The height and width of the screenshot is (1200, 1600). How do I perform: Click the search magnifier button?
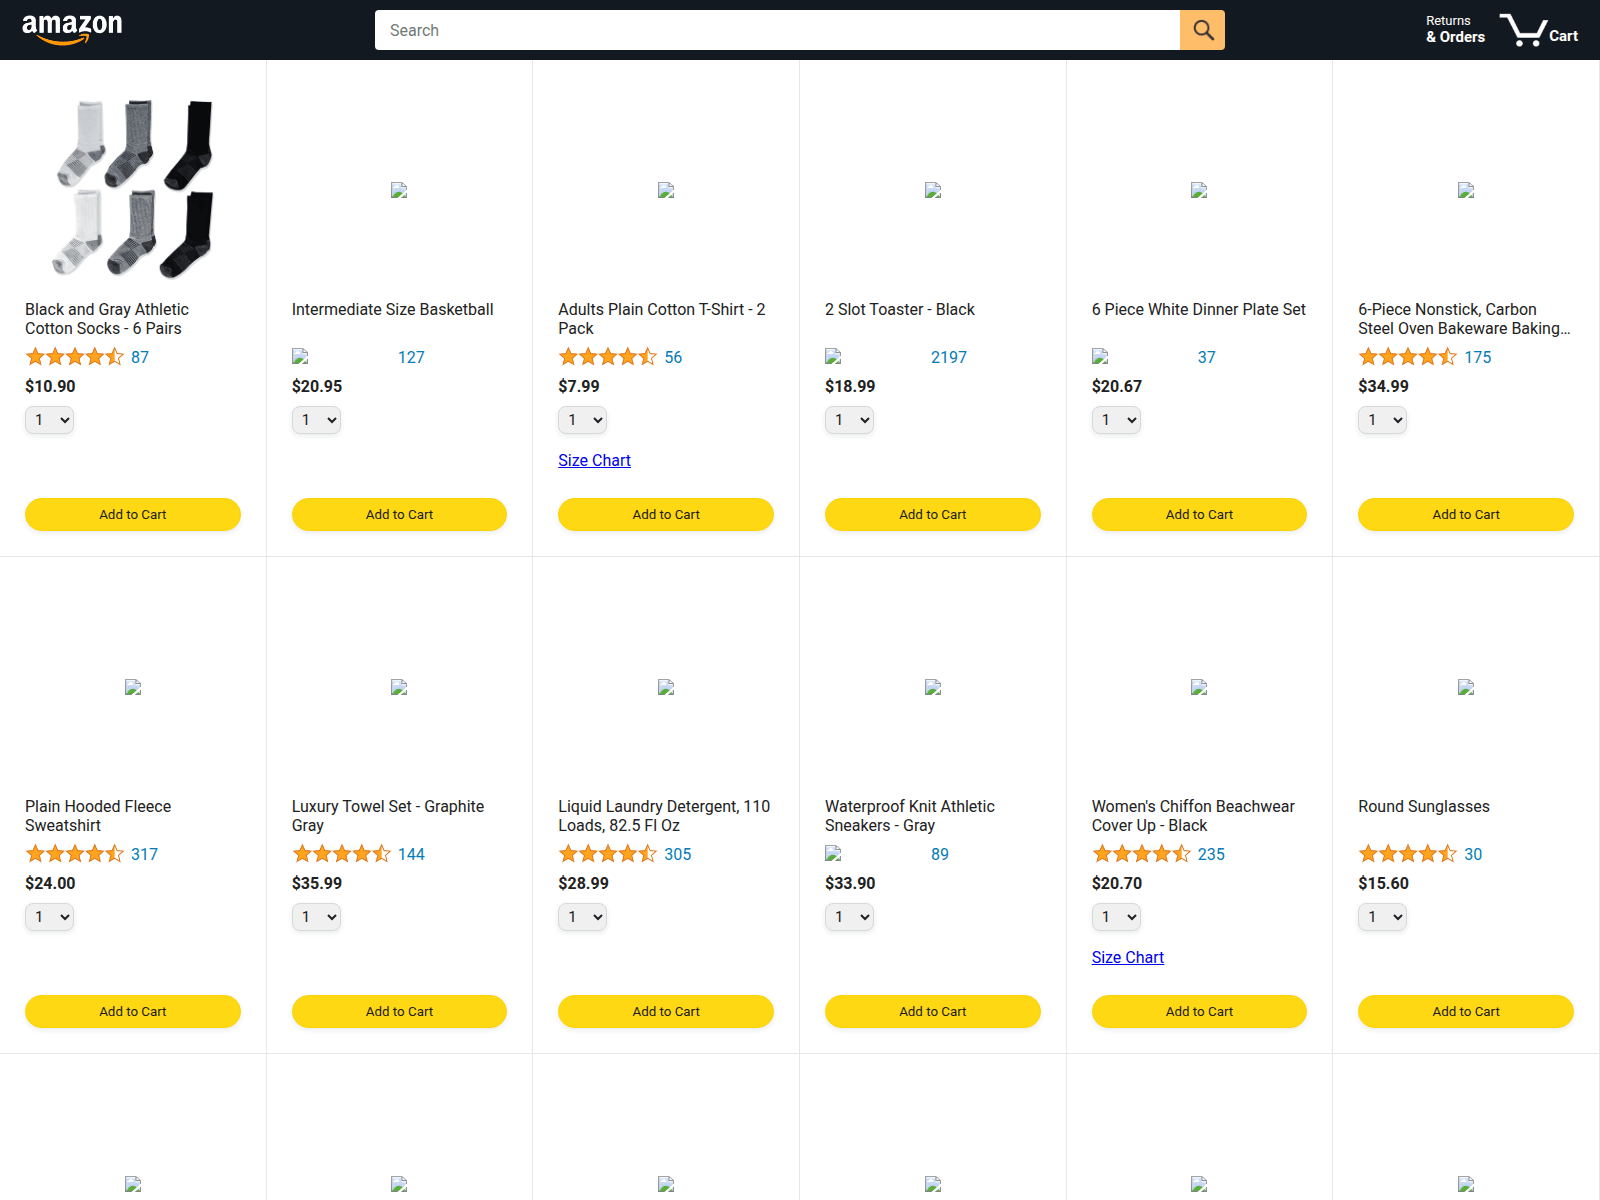click(x=1203, y=30)
